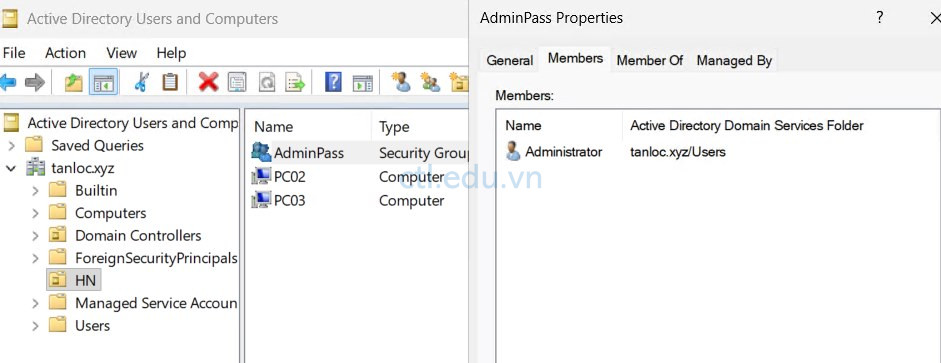The width and height of the screenshot is (941, 363).
Task: Switch to the General tab
Action: tap(510, 61)
